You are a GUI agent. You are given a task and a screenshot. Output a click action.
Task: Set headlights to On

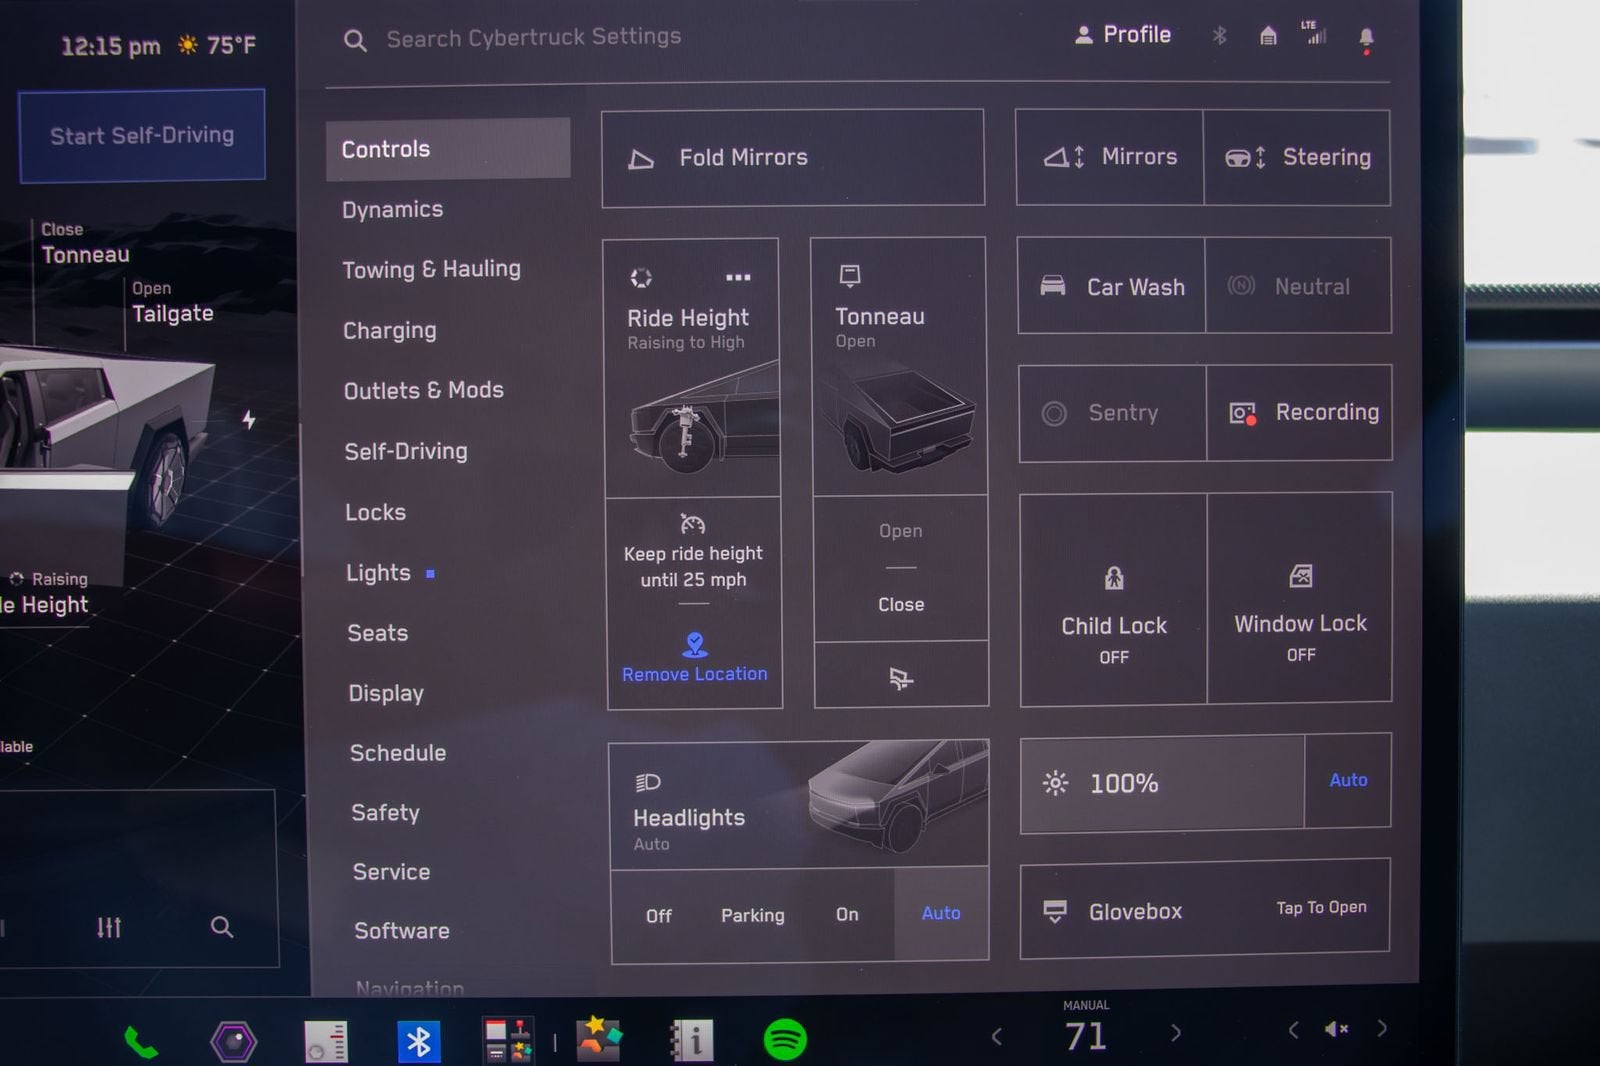[847, 914]
